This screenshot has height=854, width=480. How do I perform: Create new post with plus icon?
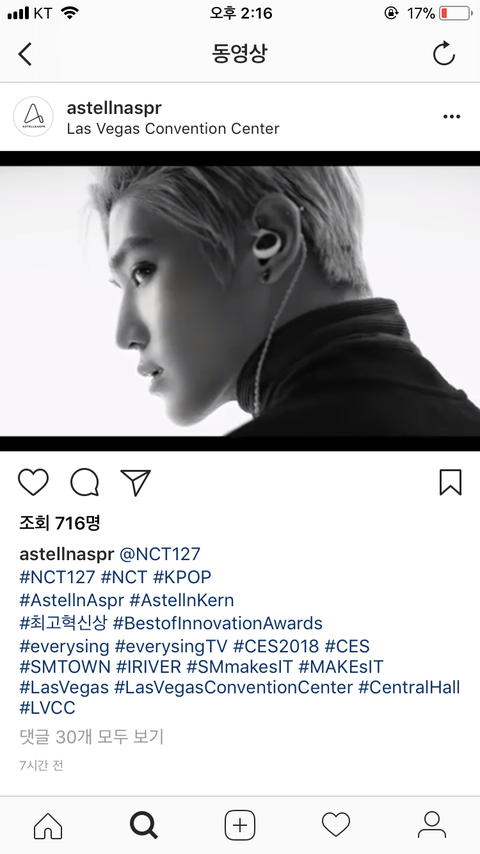tap(240, 826)
